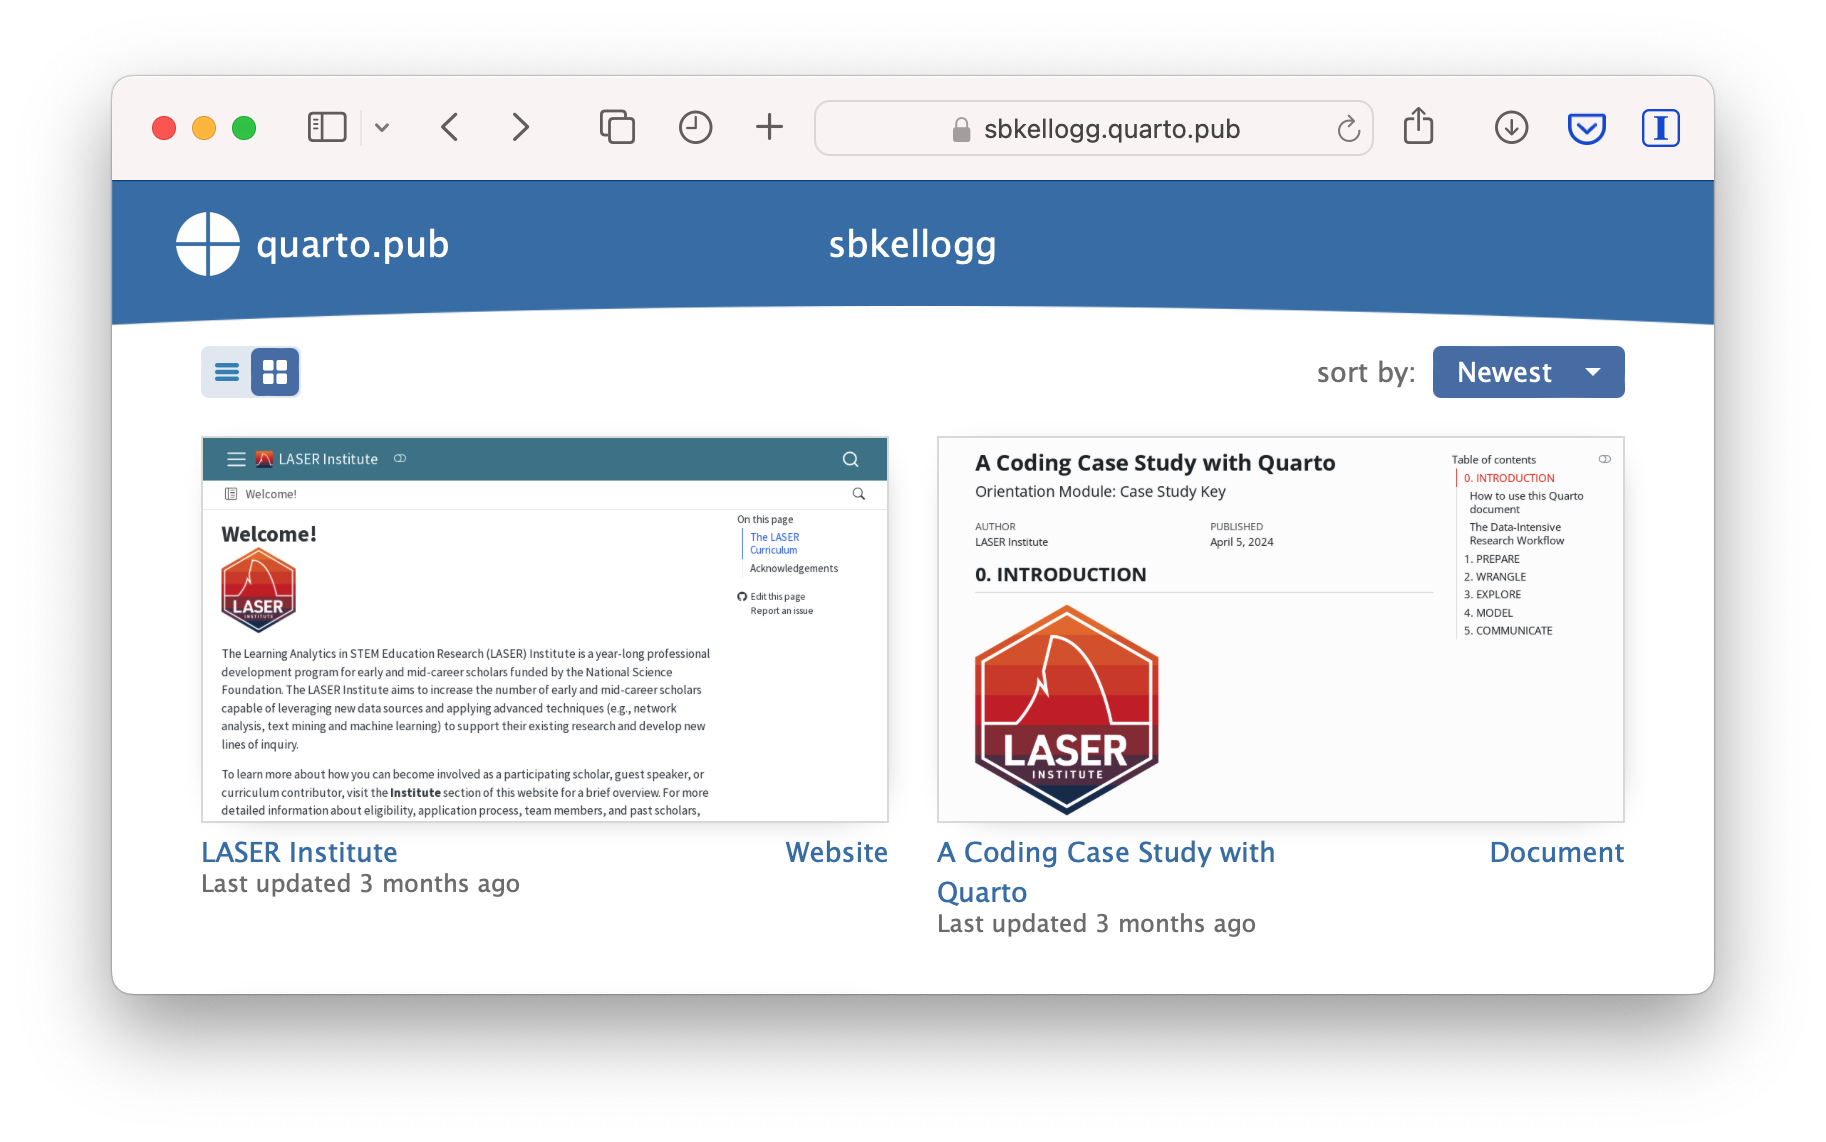This screenshot has height=1142, width=1826.
Task: Open the Share menu
Action: pos(1418,127)
